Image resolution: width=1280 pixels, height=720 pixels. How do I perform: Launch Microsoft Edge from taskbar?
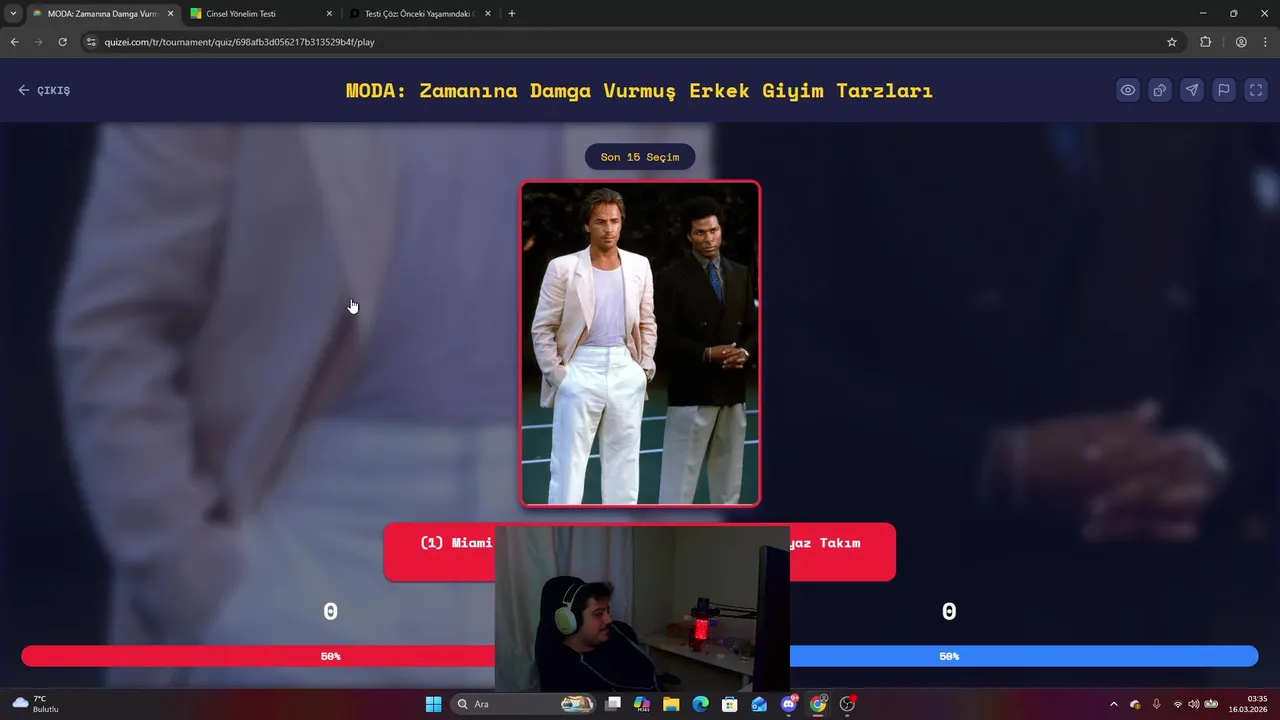pyautogui.click(x=701, y=704)
